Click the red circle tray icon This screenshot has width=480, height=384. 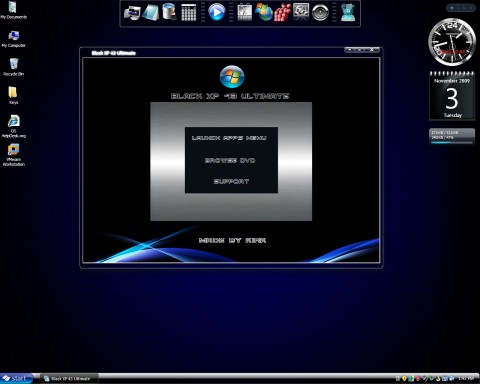click(x=418, y=379)
